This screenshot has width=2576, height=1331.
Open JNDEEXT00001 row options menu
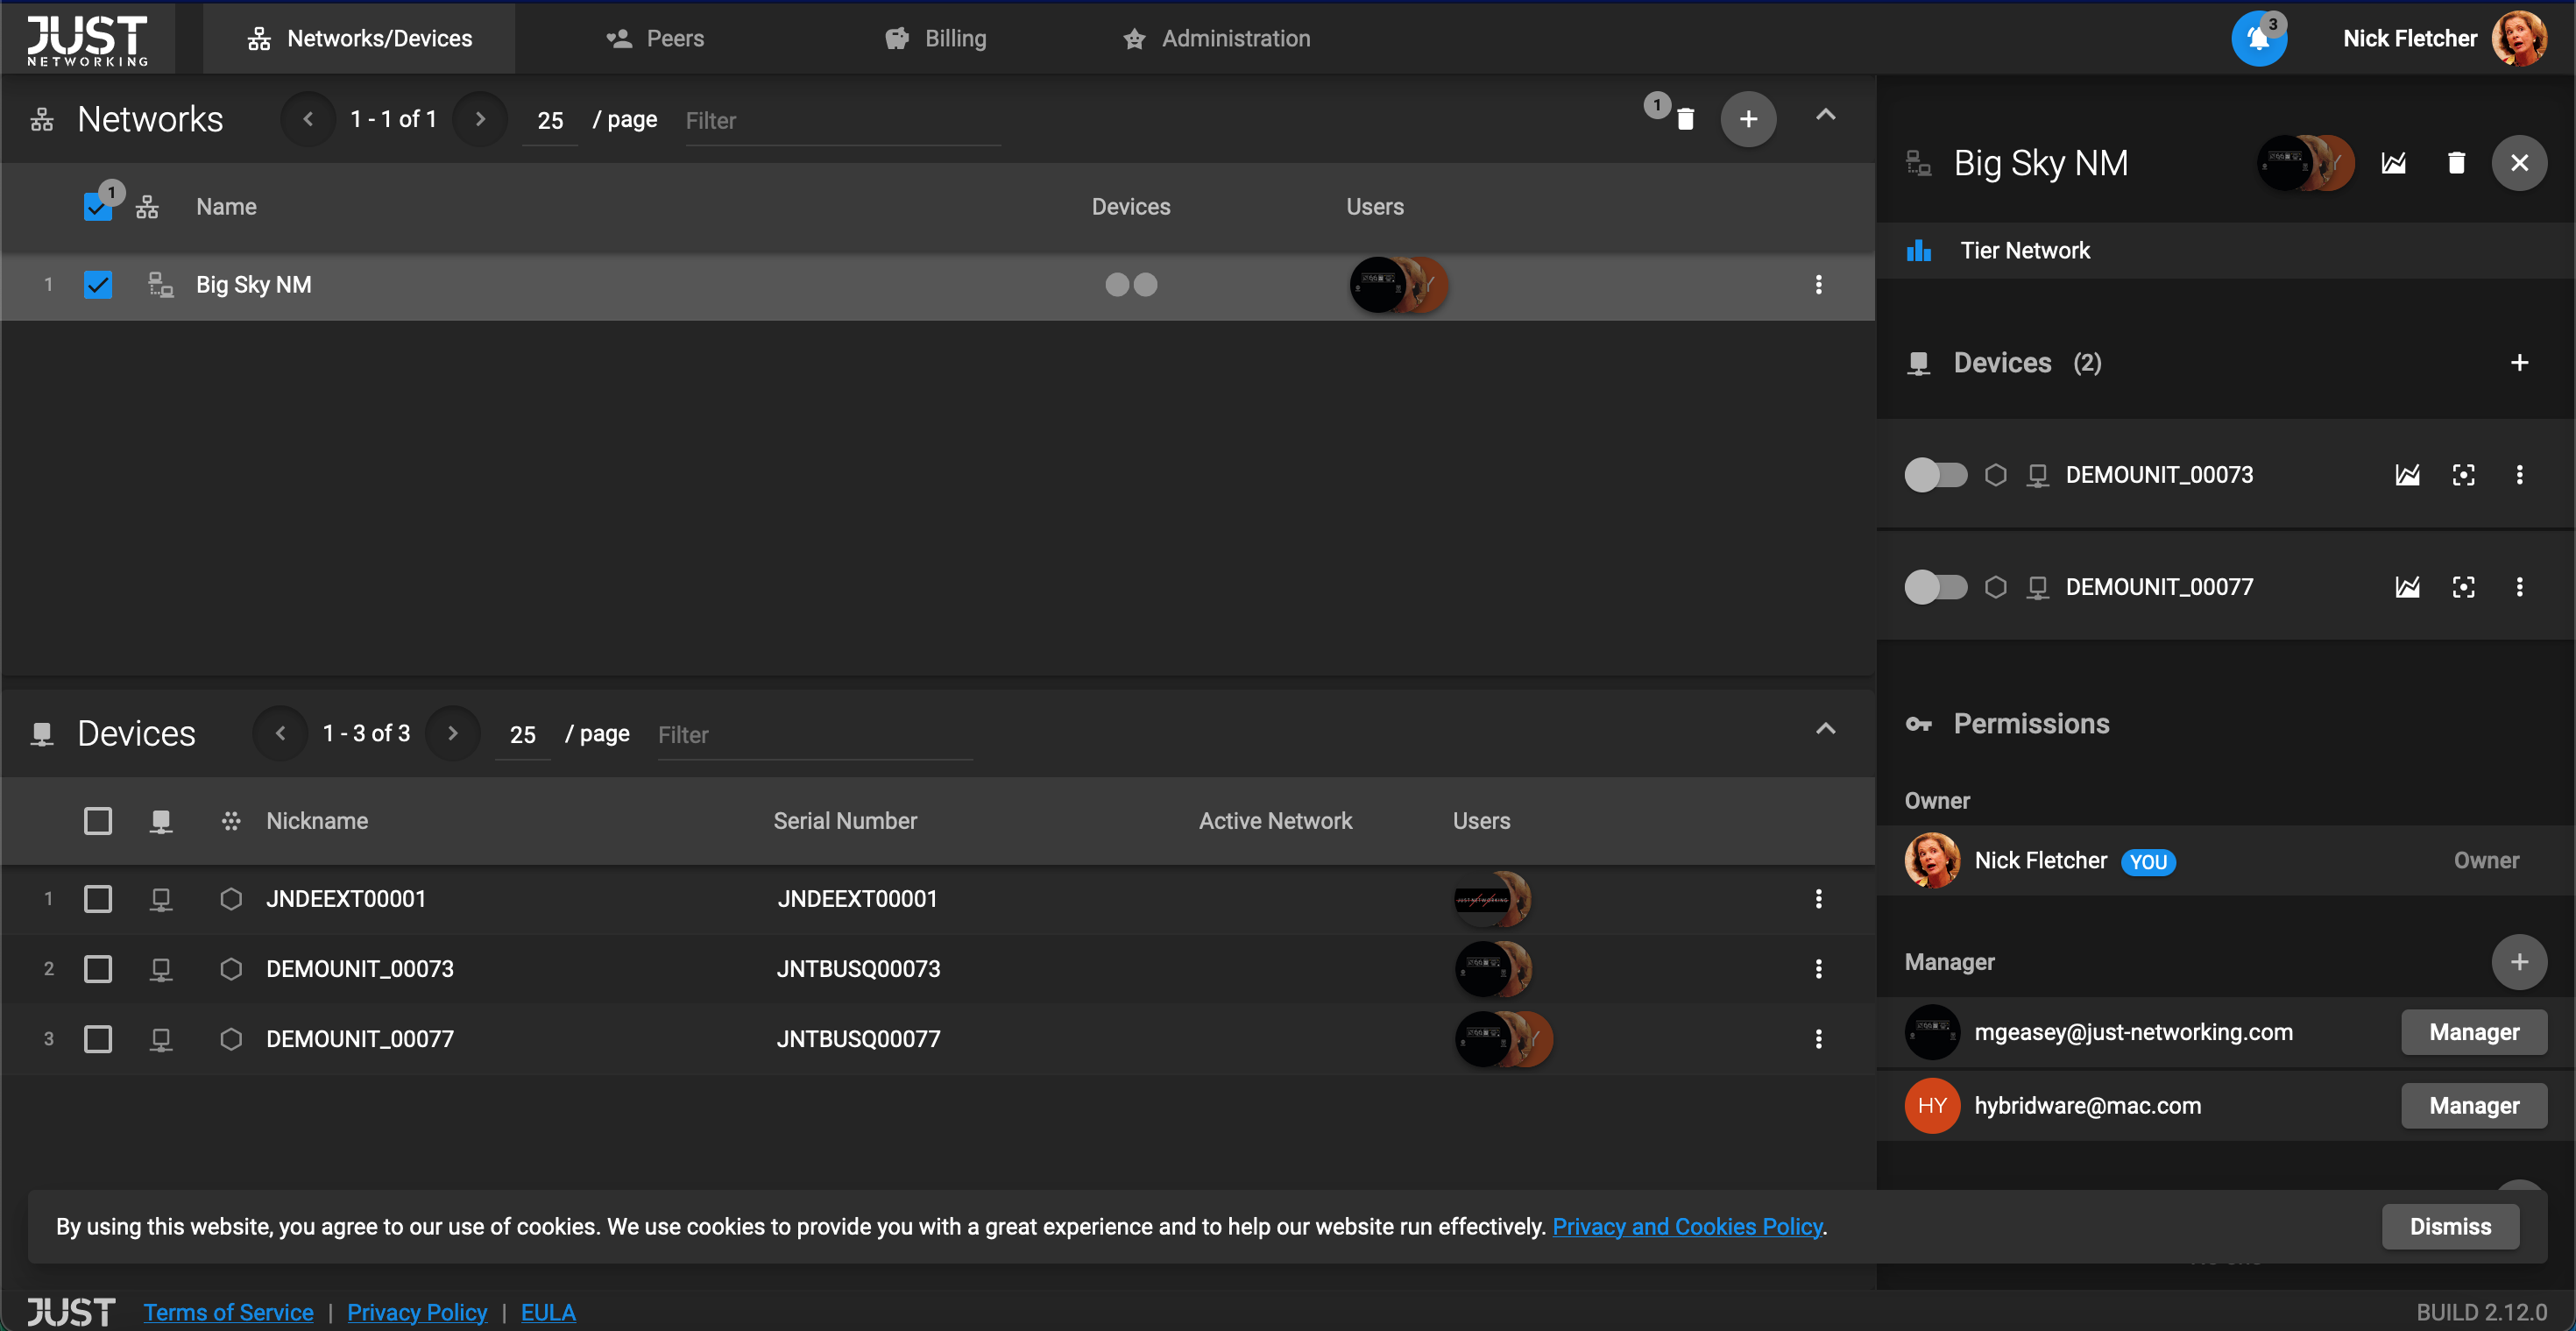point(1818,899)
